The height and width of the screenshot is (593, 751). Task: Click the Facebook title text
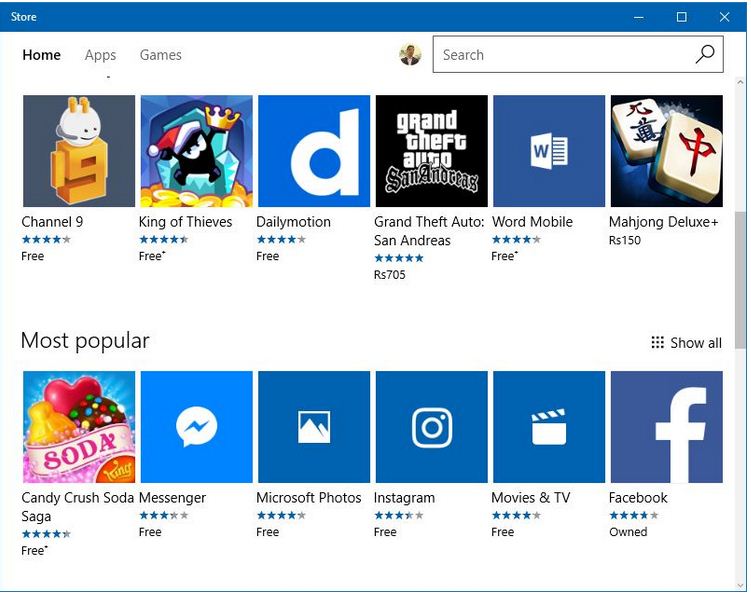click(638, 498)
